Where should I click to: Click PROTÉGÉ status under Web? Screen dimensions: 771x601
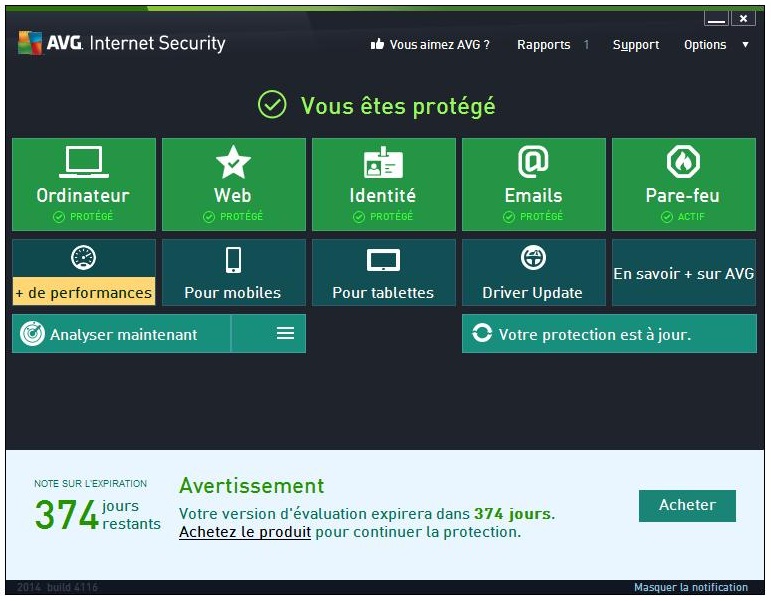coord(234,216)
